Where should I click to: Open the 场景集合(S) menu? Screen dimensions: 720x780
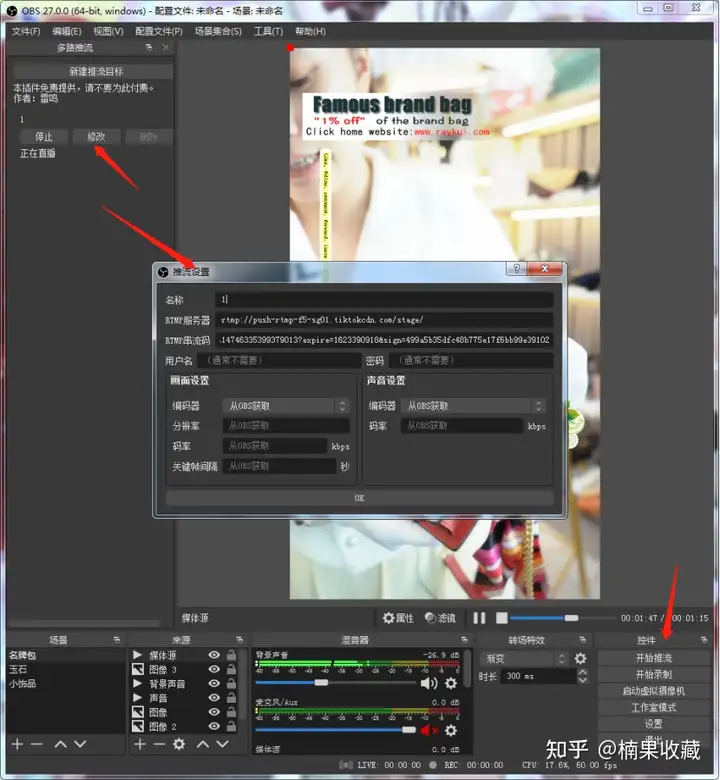(218, 31)
